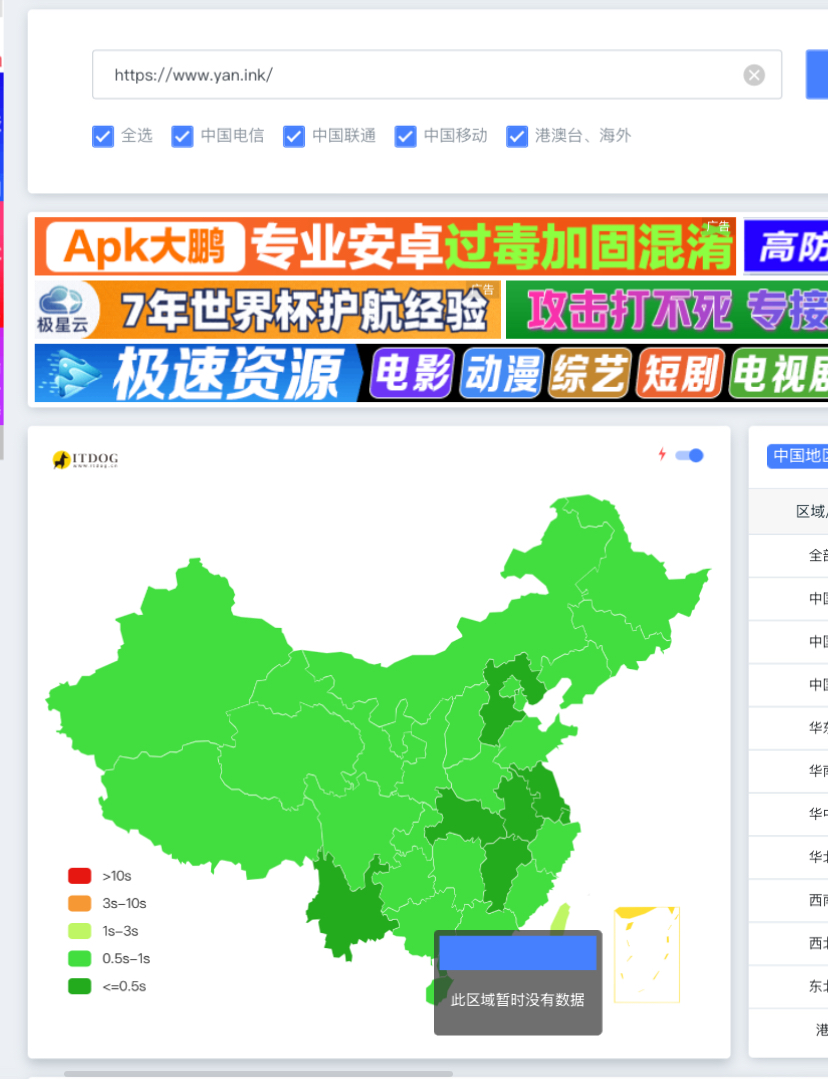Click the blue search button beside URL
The image size is (828, 1079).
coord(817,74)
